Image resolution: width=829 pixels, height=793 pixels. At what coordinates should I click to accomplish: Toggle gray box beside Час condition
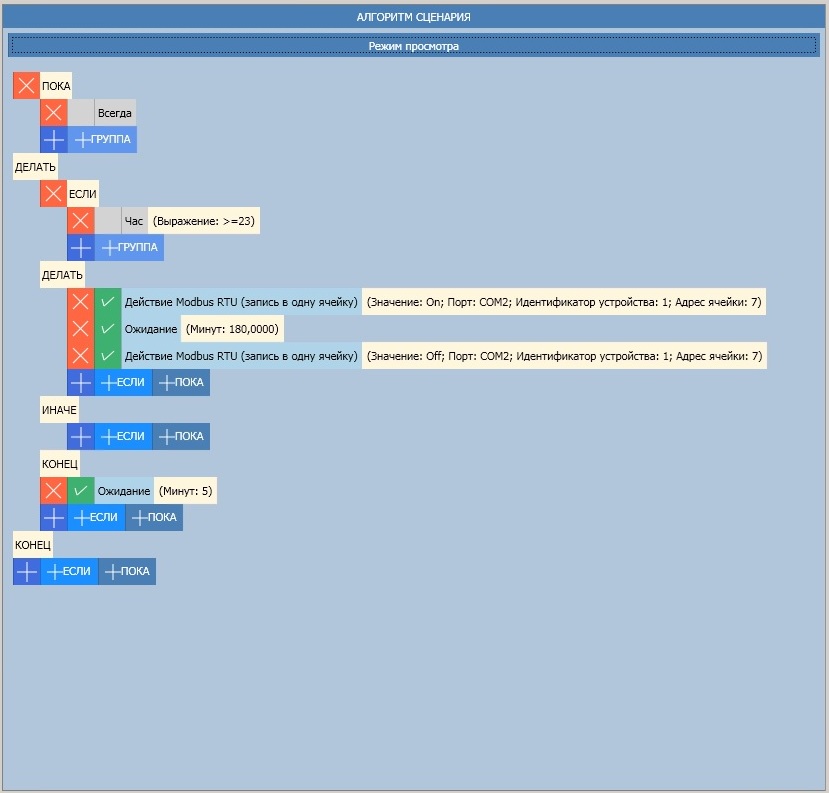108,220
